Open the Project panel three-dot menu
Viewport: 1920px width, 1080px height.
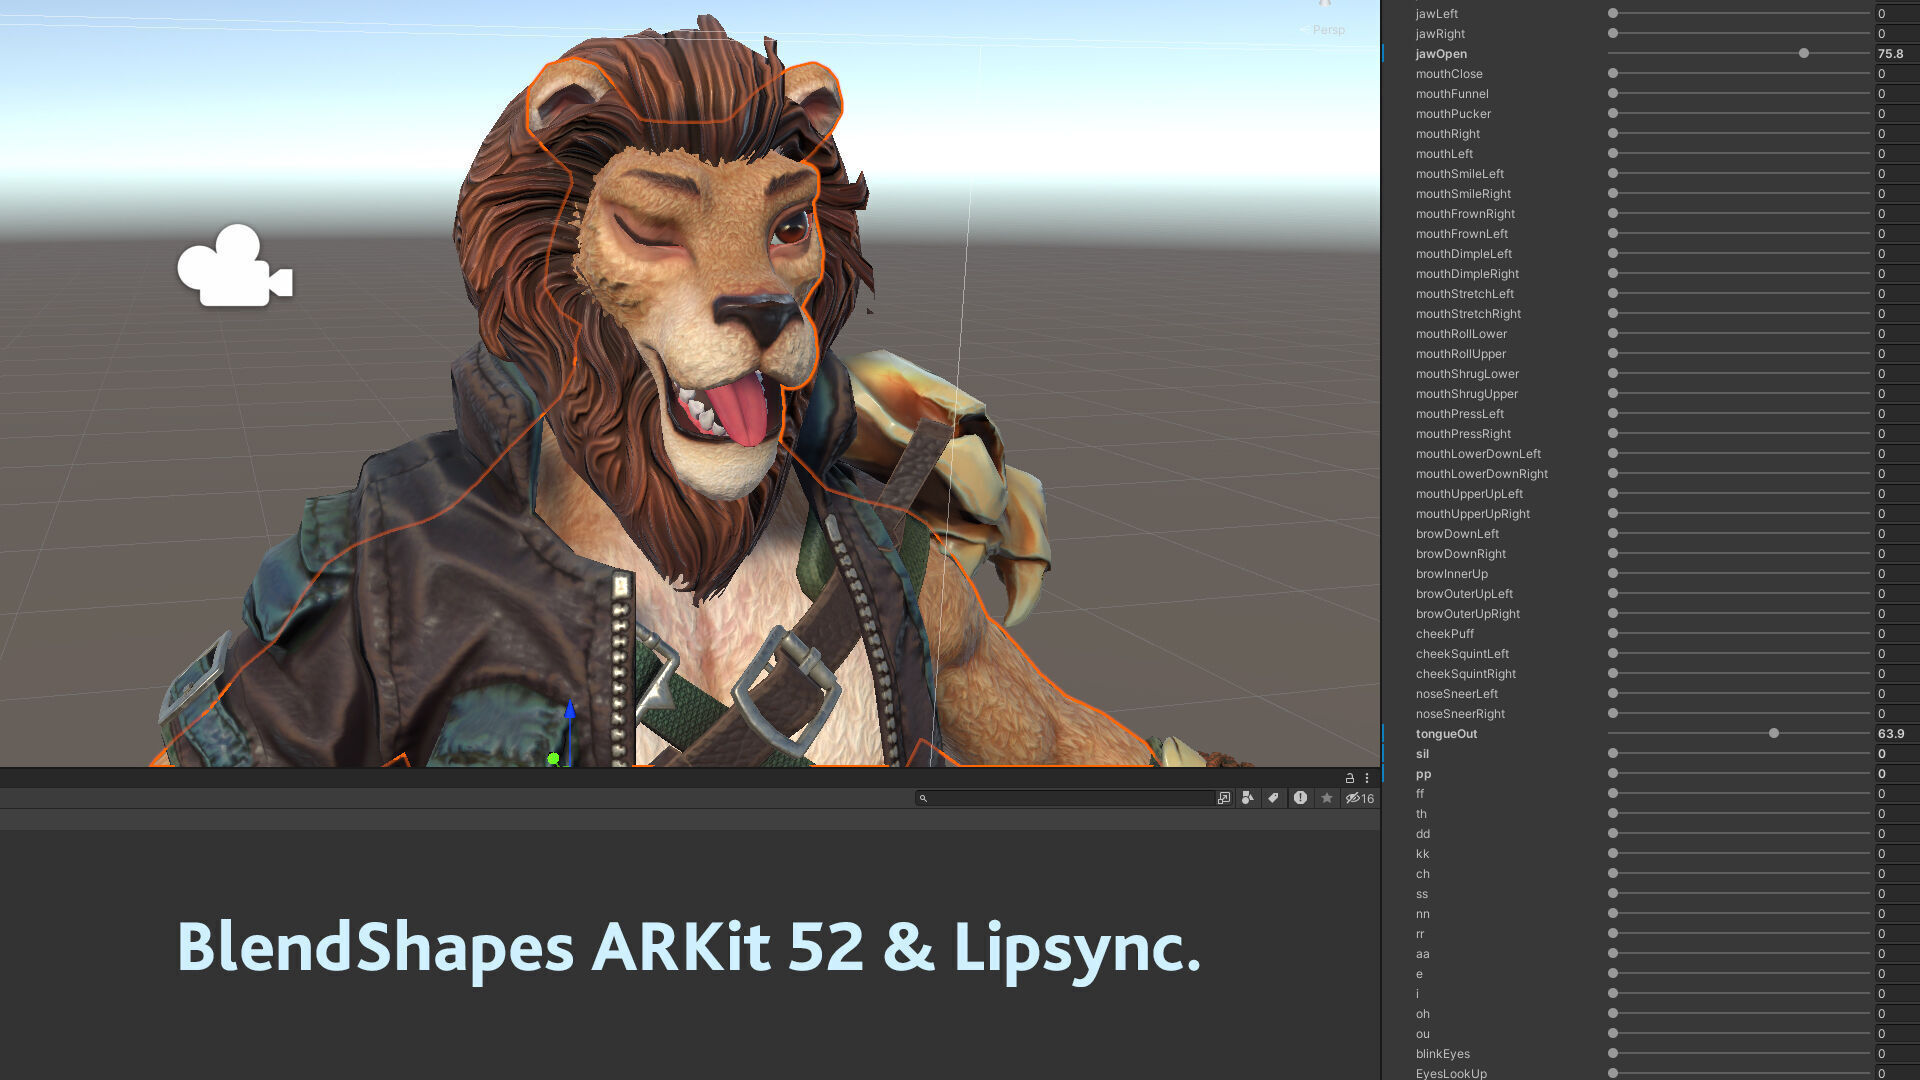pos(1366,778)
